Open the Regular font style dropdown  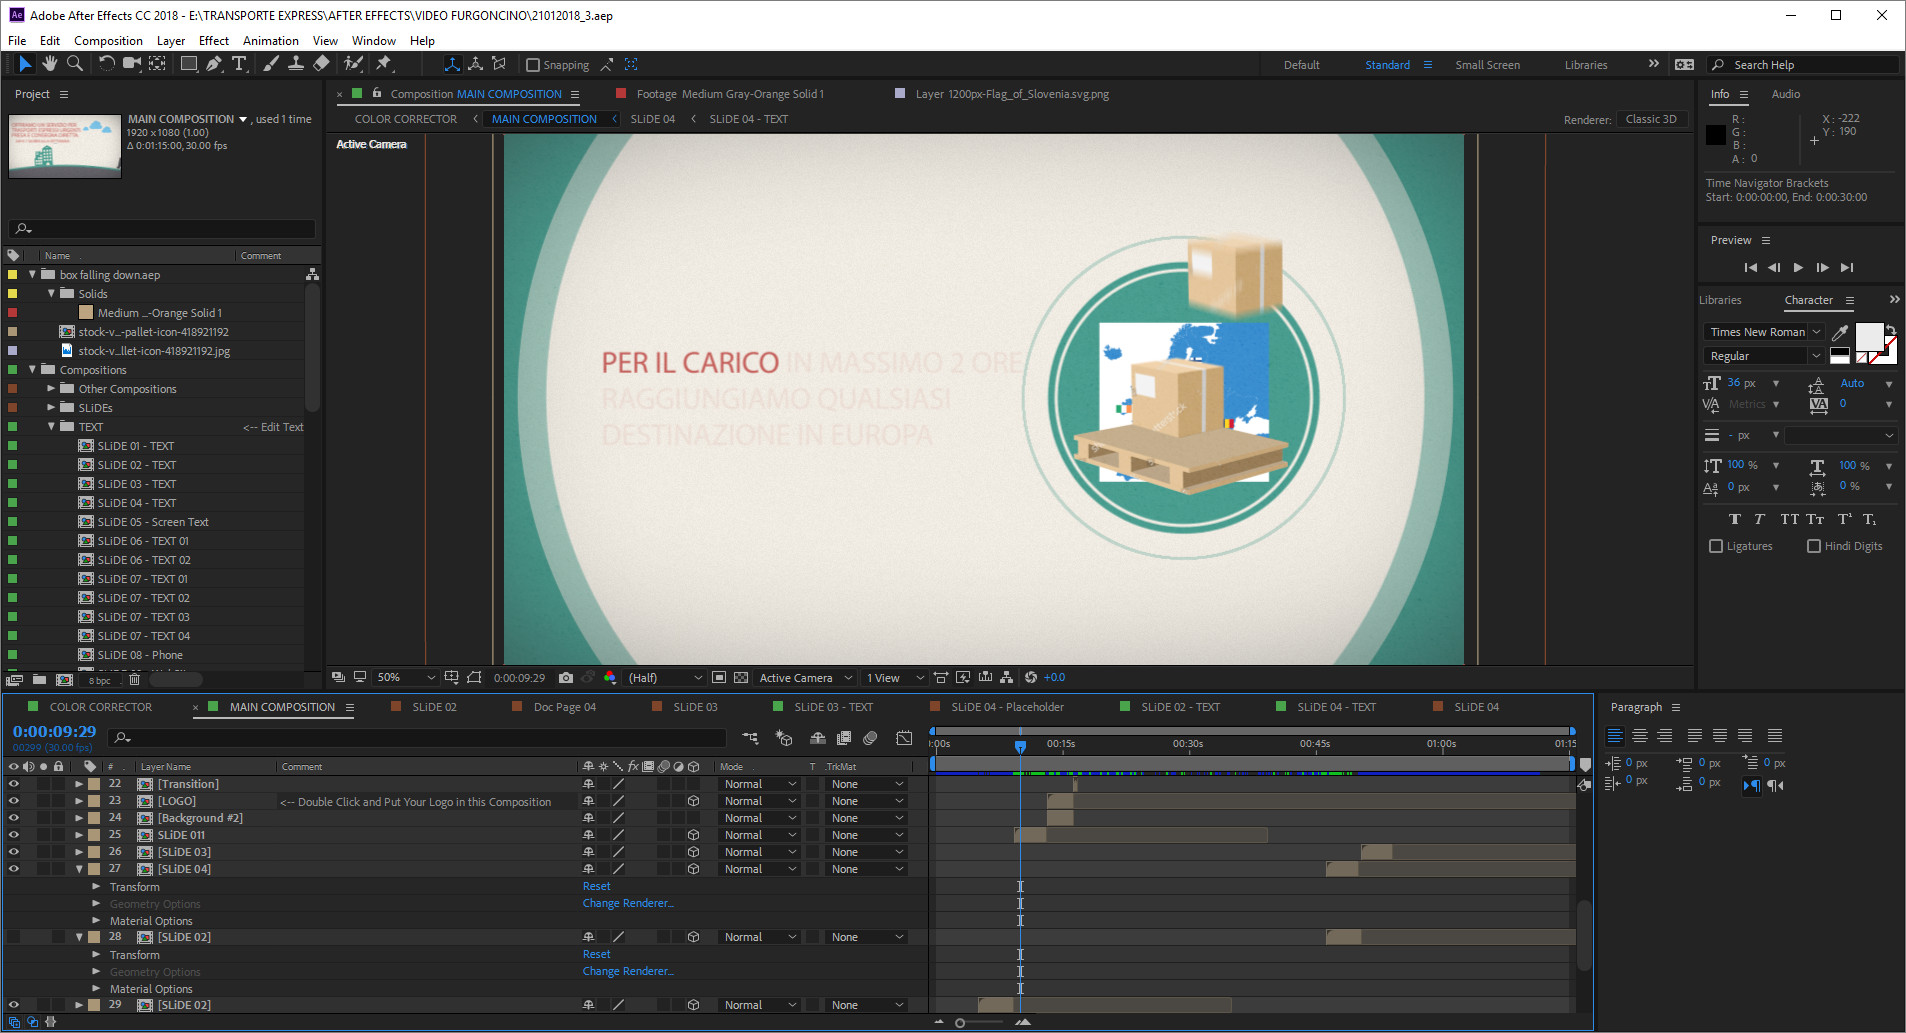pos(1765,356)
